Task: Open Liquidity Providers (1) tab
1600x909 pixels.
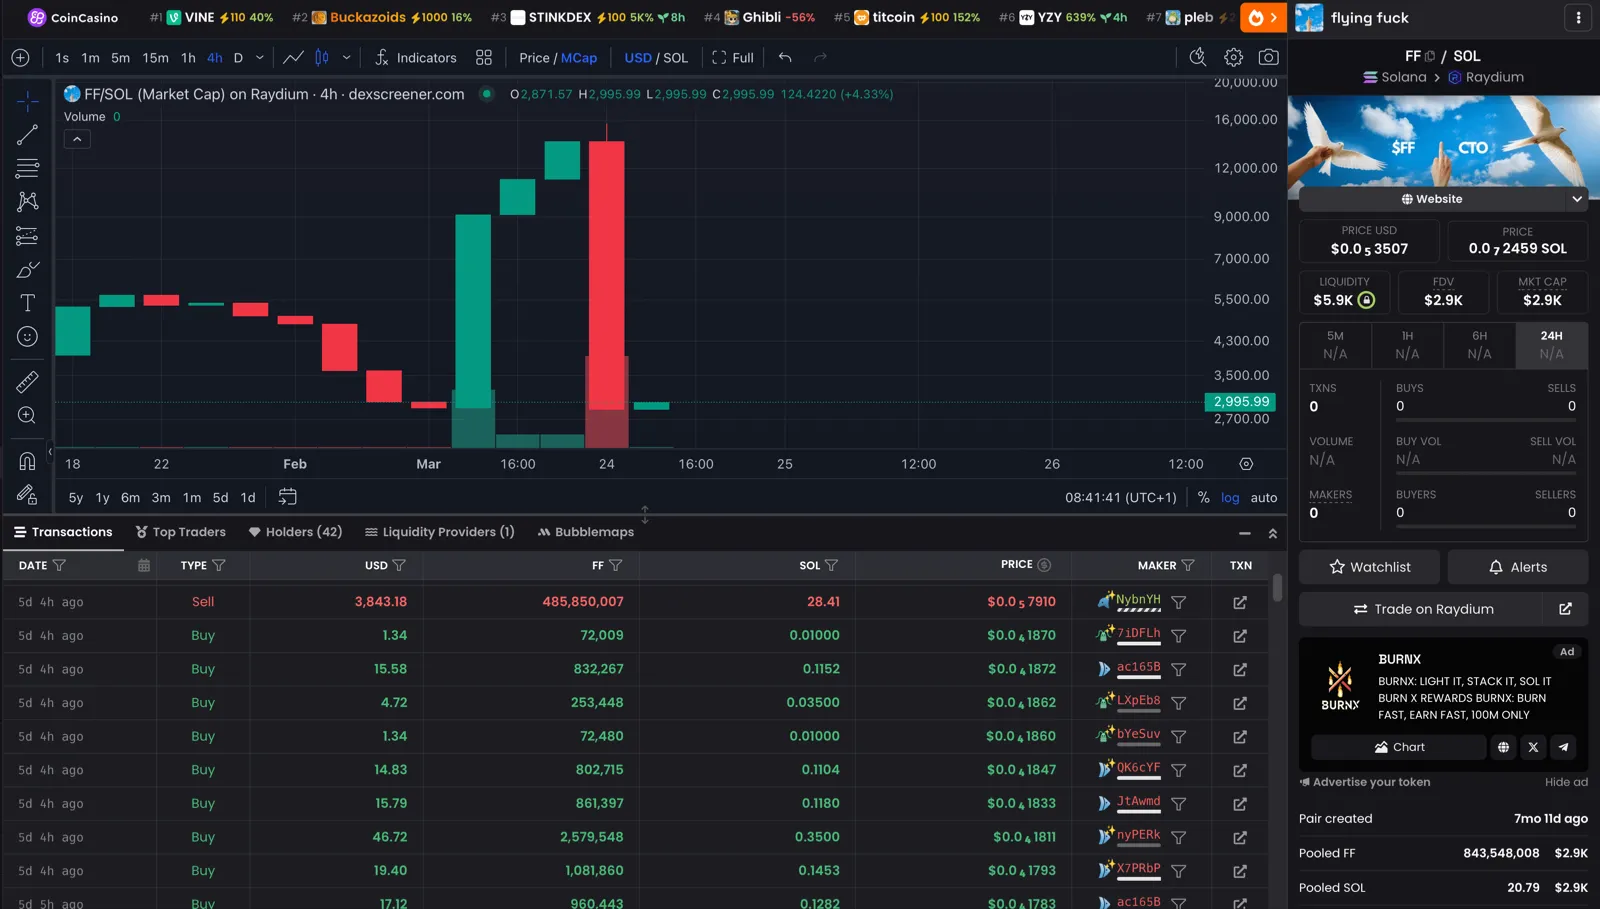Action: 439,532
